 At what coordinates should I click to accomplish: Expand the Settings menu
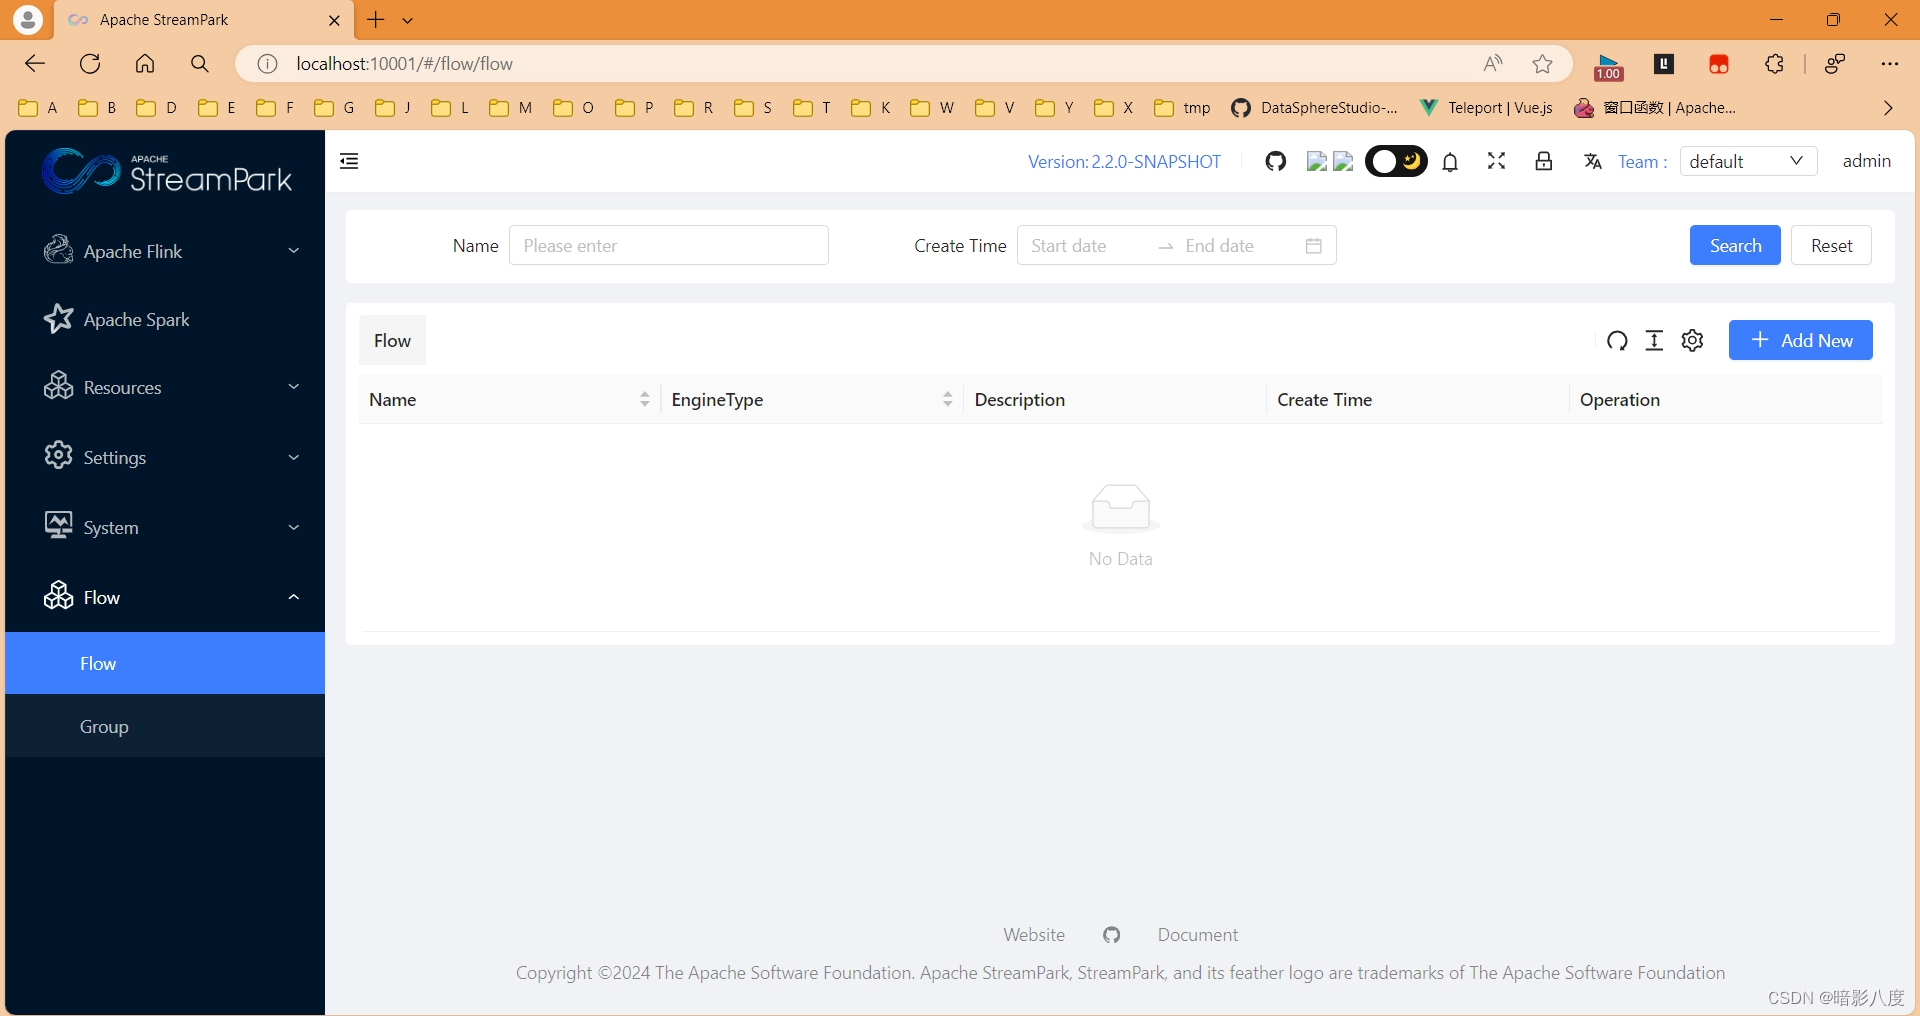(165, 458)
